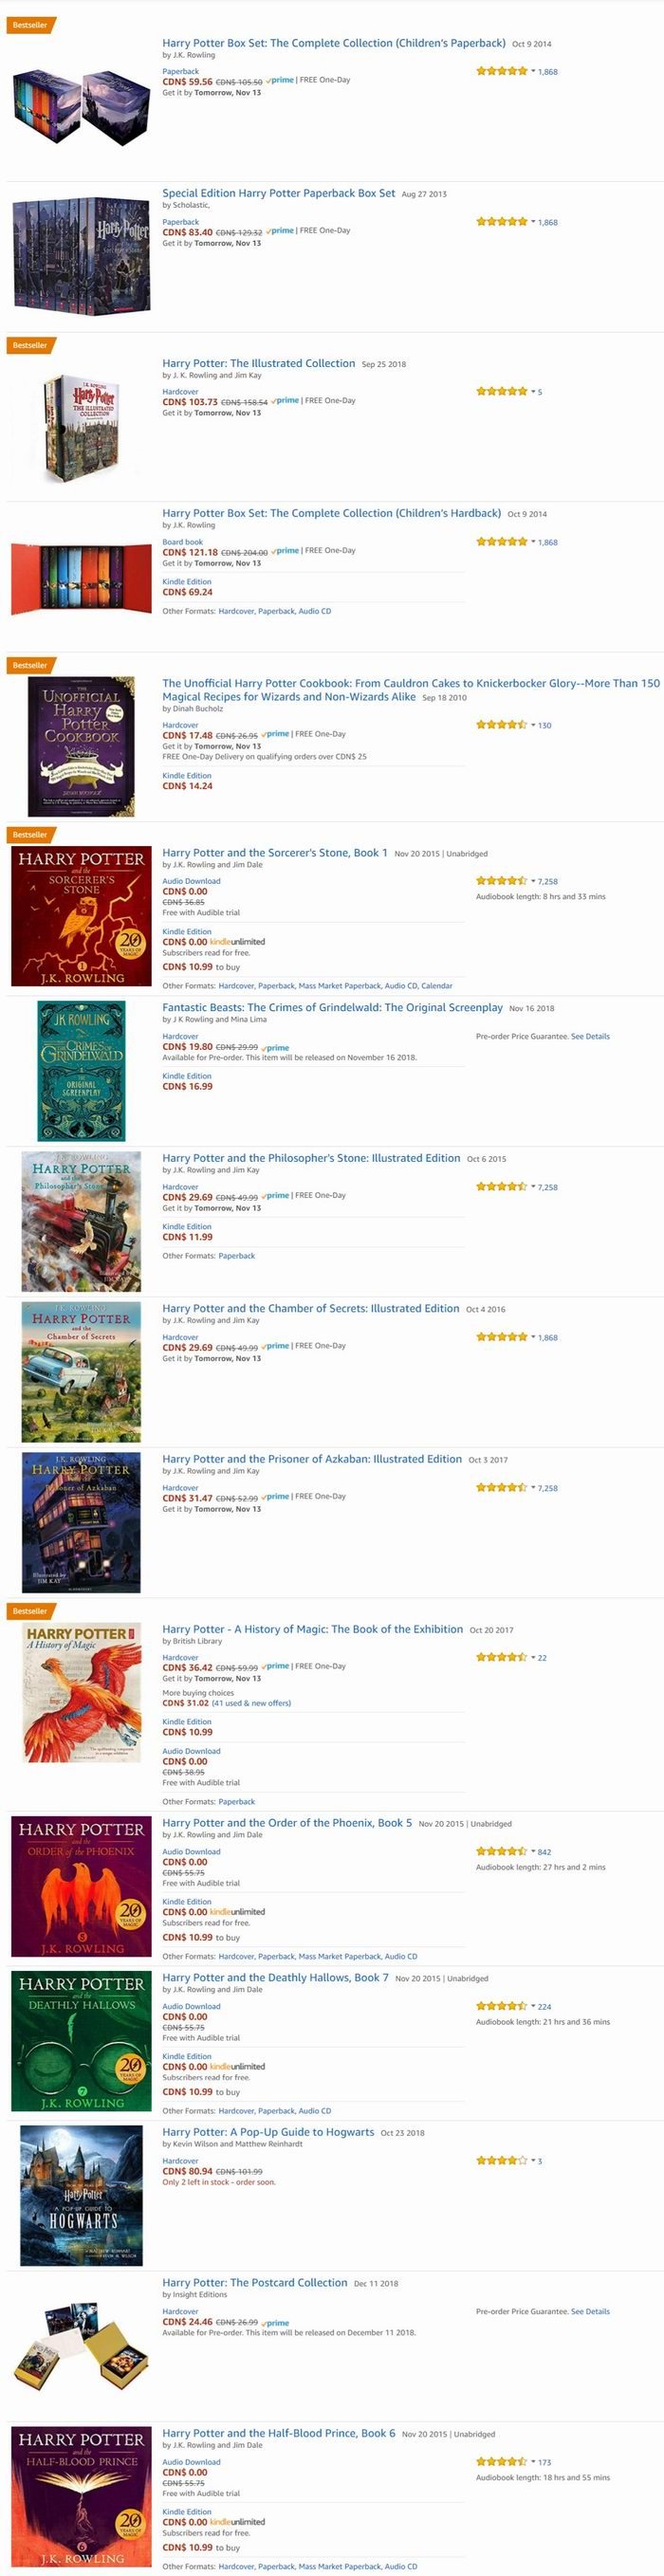The image size is (664, 2576).
Task: Open the star rating on Harry Potter: The Illustrated Collection
Action: 501,391
